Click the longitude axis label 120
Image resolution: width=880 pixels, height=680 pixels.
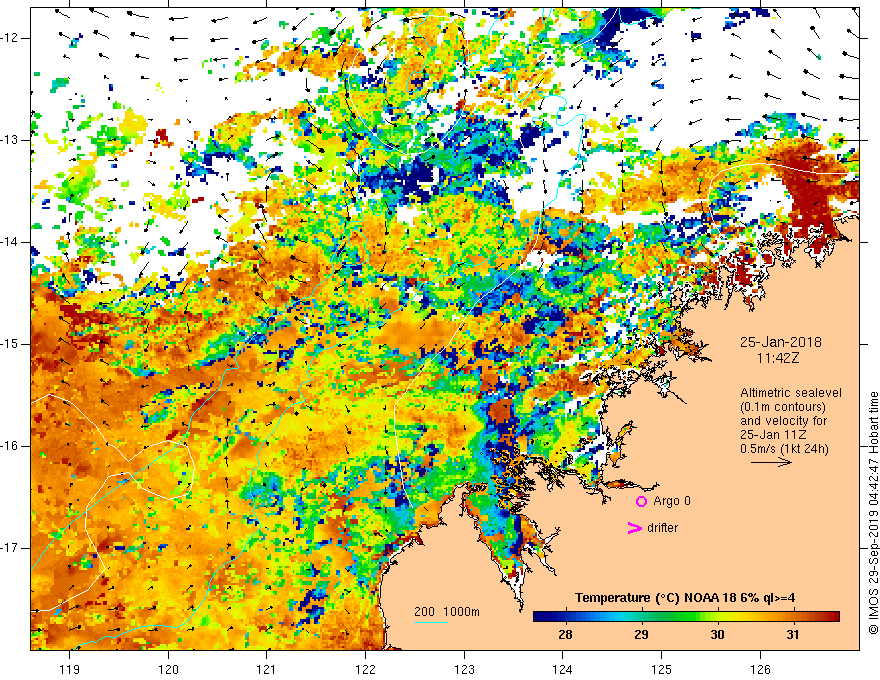[x=168, y=669]
